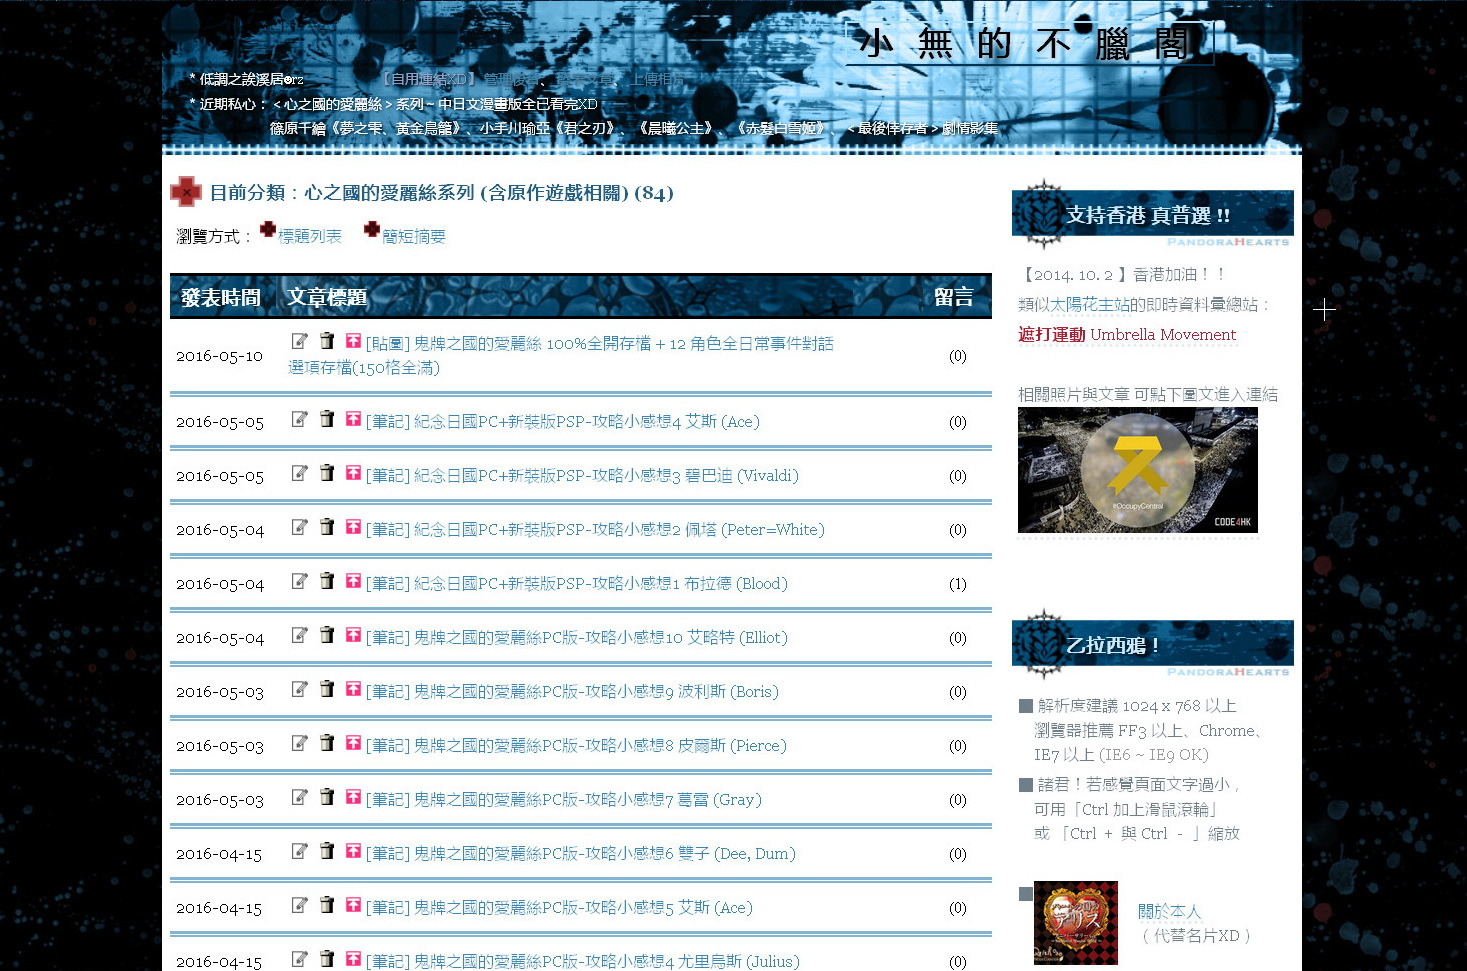Edit the 雙子 (Dee, Dum) post
1467x971 pixels.
(x=299, y=851)
